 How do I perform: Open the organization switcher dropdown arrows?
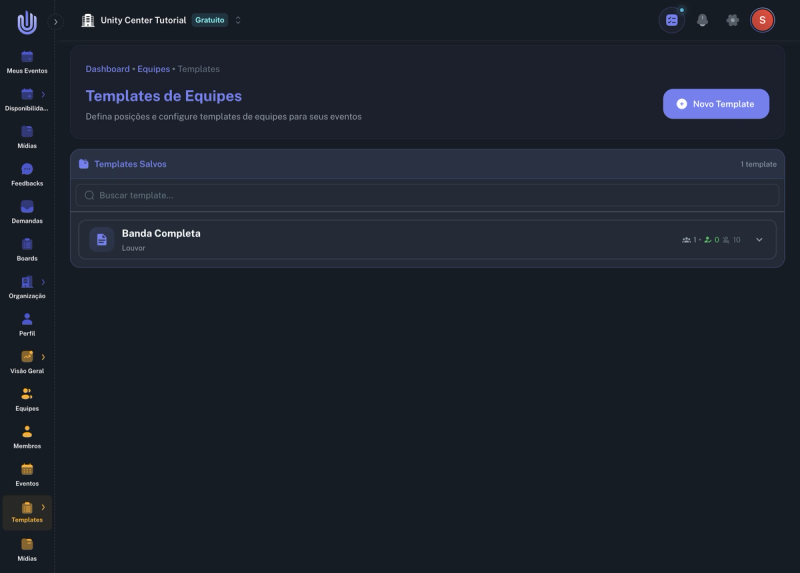tap(238, 20)
